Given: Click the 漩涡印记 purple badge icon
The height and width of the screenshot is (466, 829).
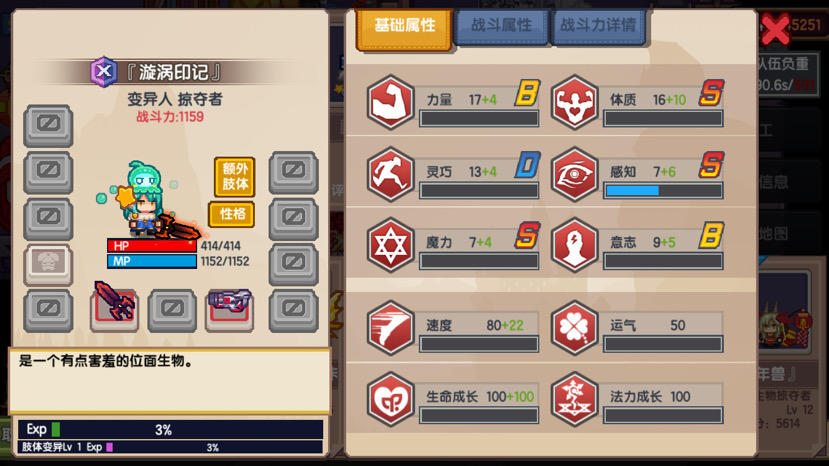Looking at the screenshot, I should coord(104,71).
